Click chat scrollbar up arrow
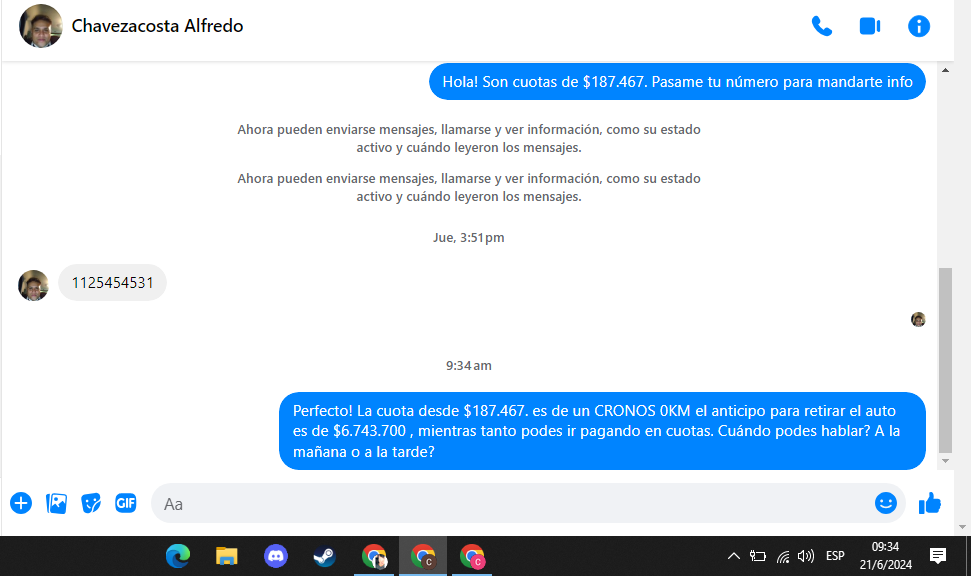The height and width of the screenshot is (576, 971). (x=945, y=70)
